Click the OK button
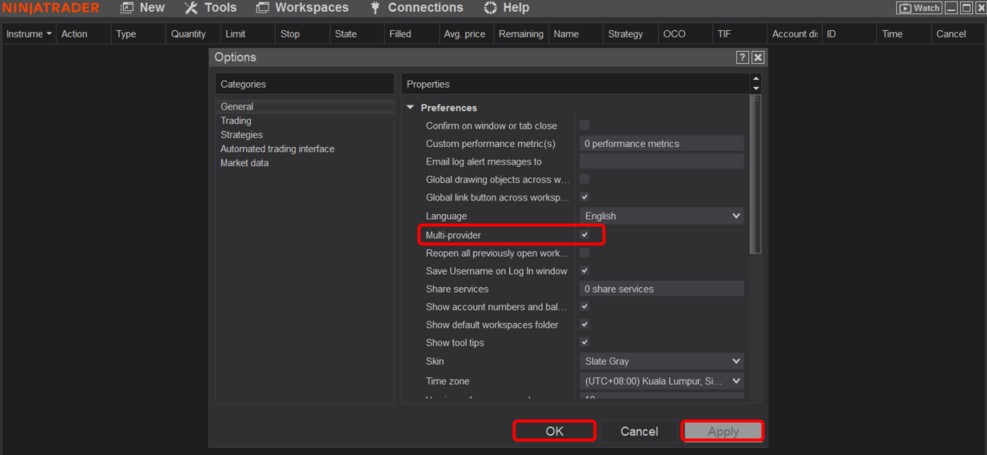Screen dimensions: 987x455 555,431
